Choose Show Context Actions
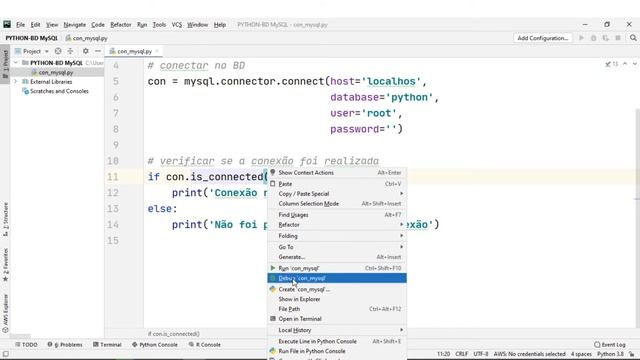Viewport: 640px width, 360px height. 337,173
